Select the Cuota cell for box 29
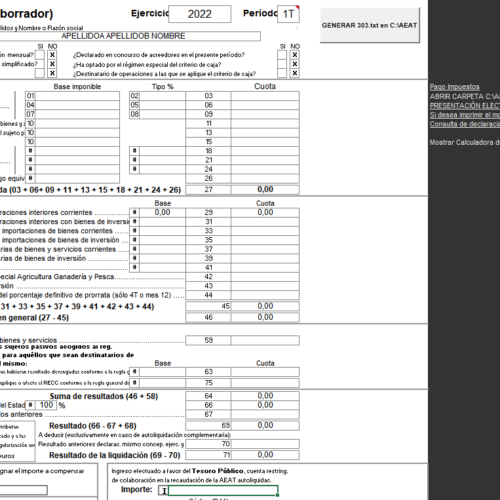 [265, 212]
